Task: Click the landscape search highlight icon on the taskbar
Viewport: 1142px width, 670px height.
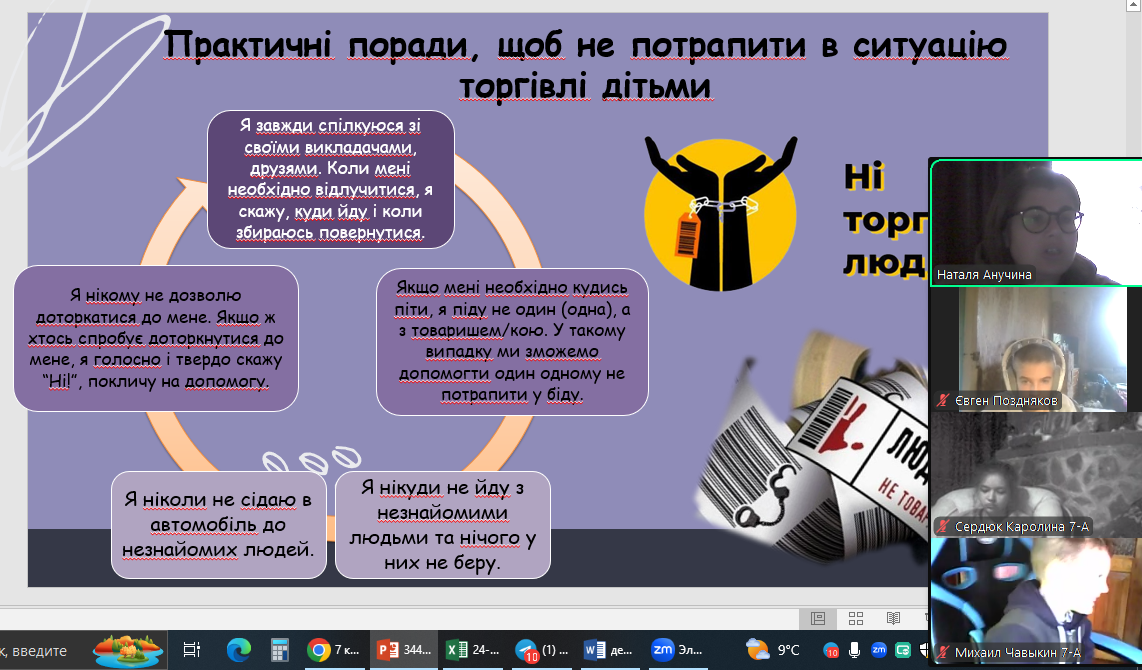Action: pyautogui.click(x=128, y=650)
